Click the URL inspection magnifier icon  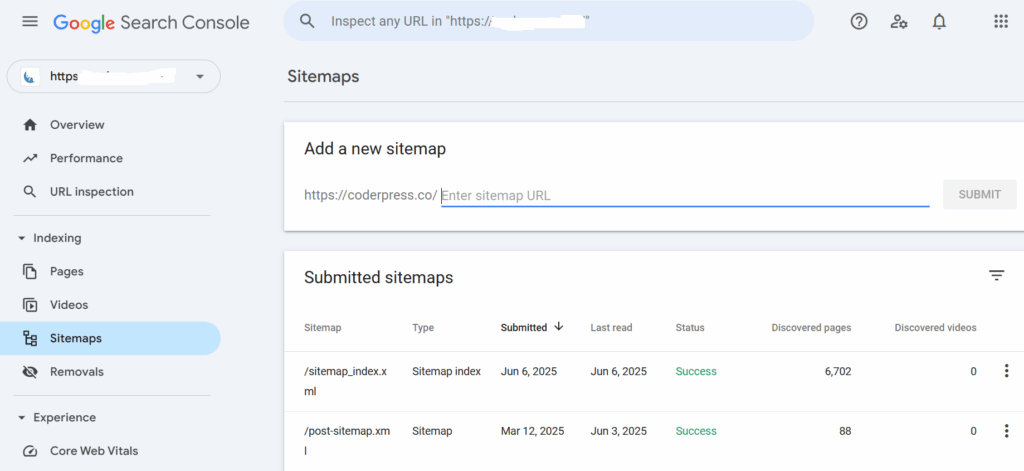click(x=30, y=191)
